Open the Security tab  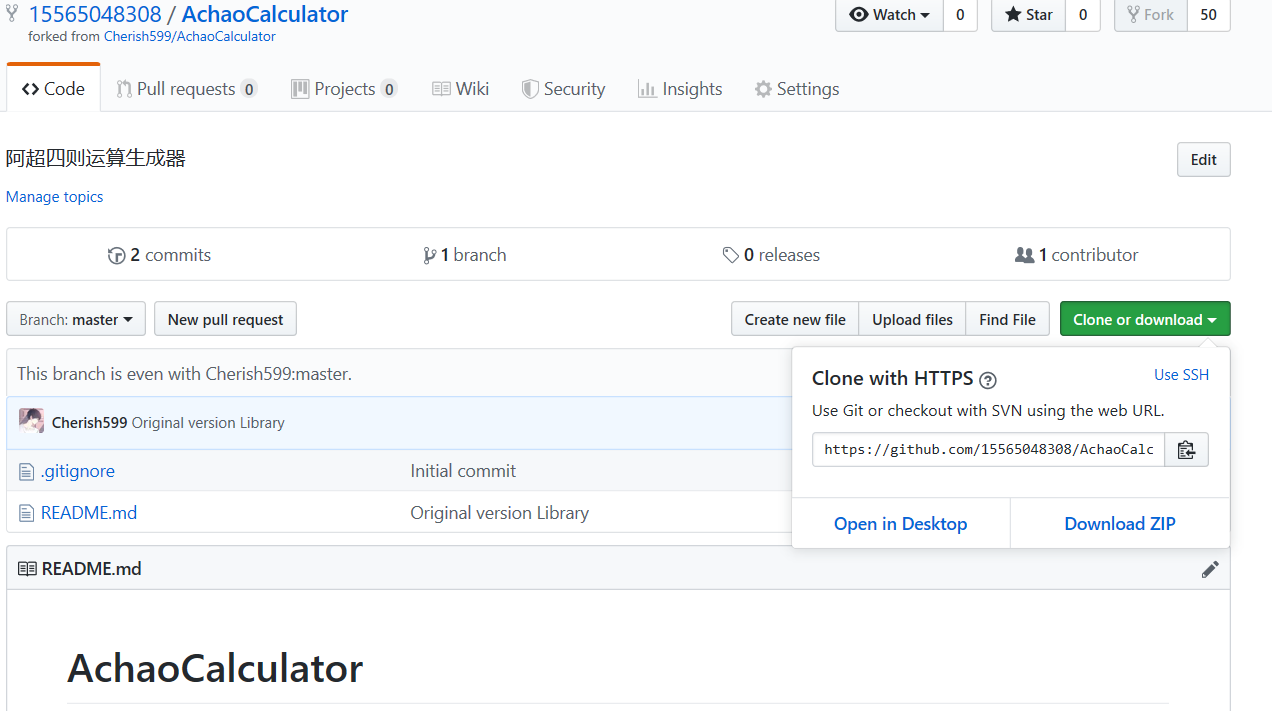pyautogui.click(x=563, y=89)
